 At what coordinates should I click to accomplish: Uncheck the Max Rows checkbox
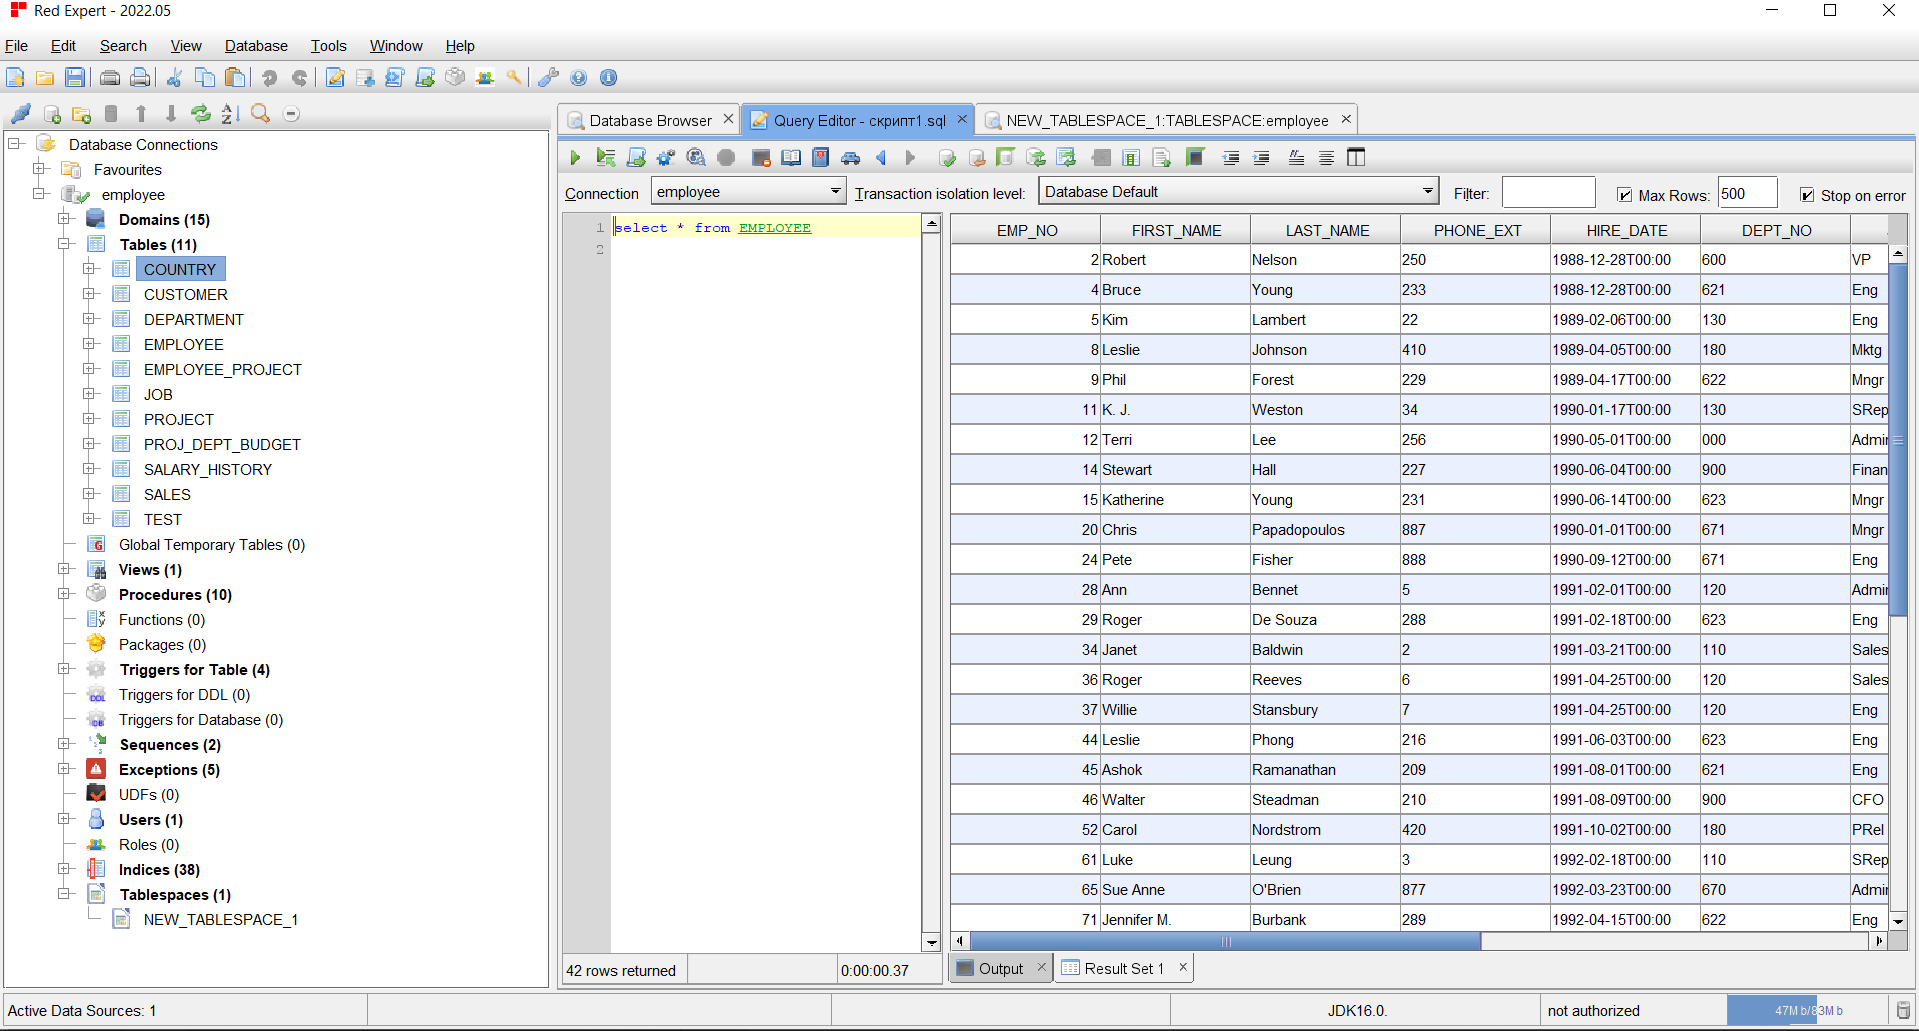1626,195
